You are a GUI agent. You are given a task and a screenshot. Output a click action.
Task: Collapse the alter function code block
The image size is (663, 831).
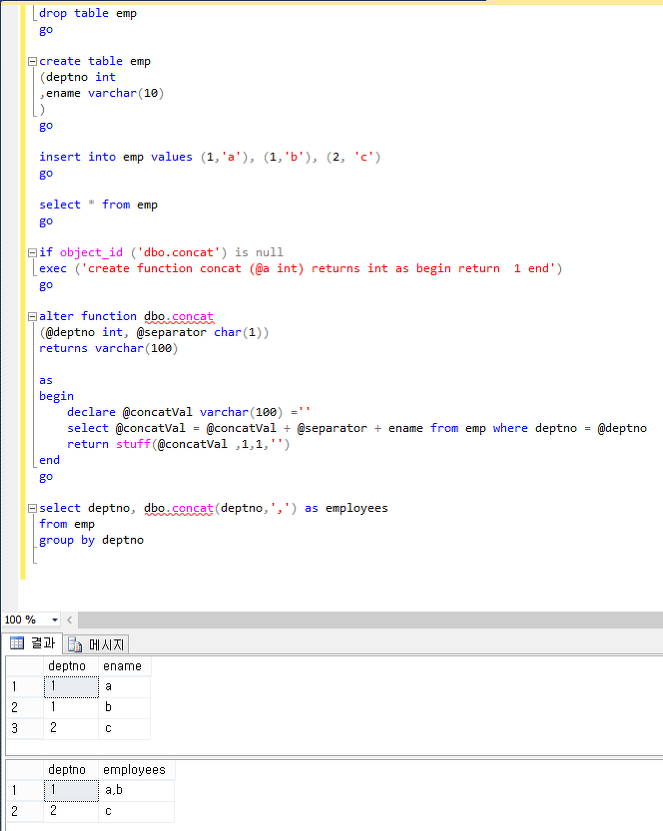(32, 317)
